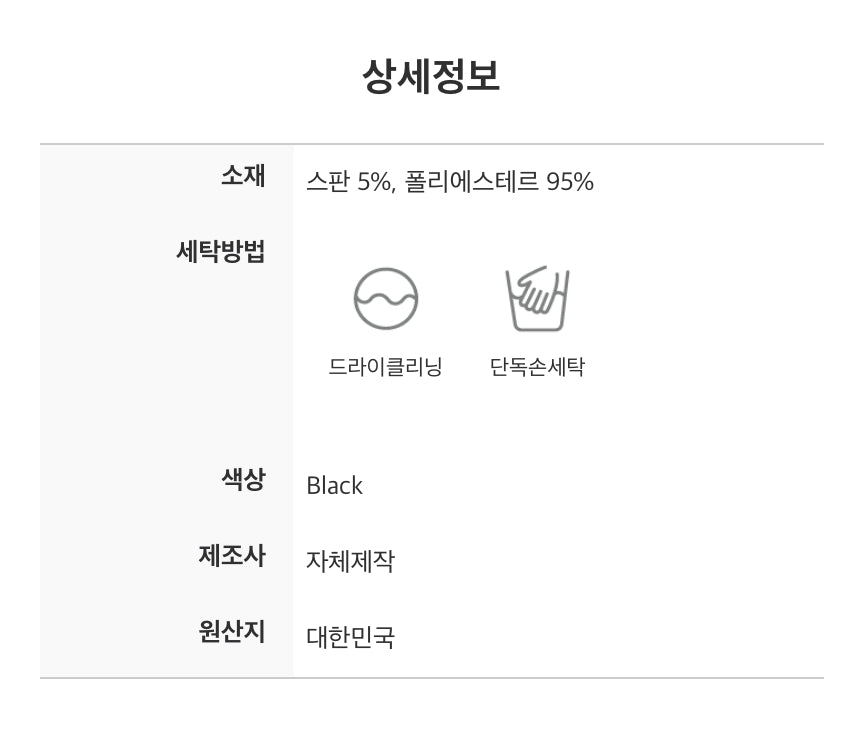Click the material text 스판 5%

pos(351,182)
